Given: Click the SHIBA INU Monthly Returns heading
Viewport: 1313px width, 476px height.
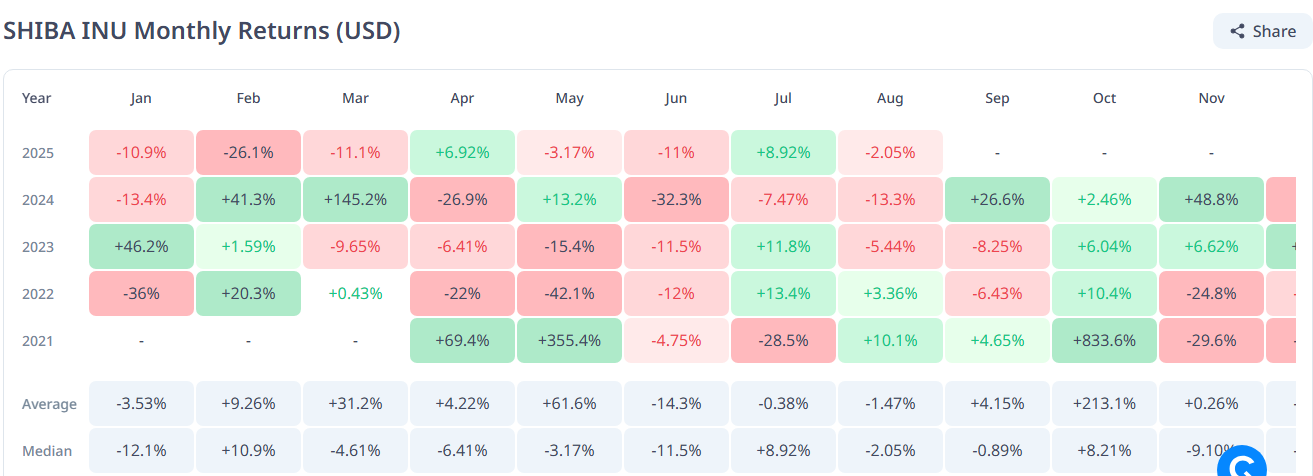Looking at the screenshot, I should (201, 30).
